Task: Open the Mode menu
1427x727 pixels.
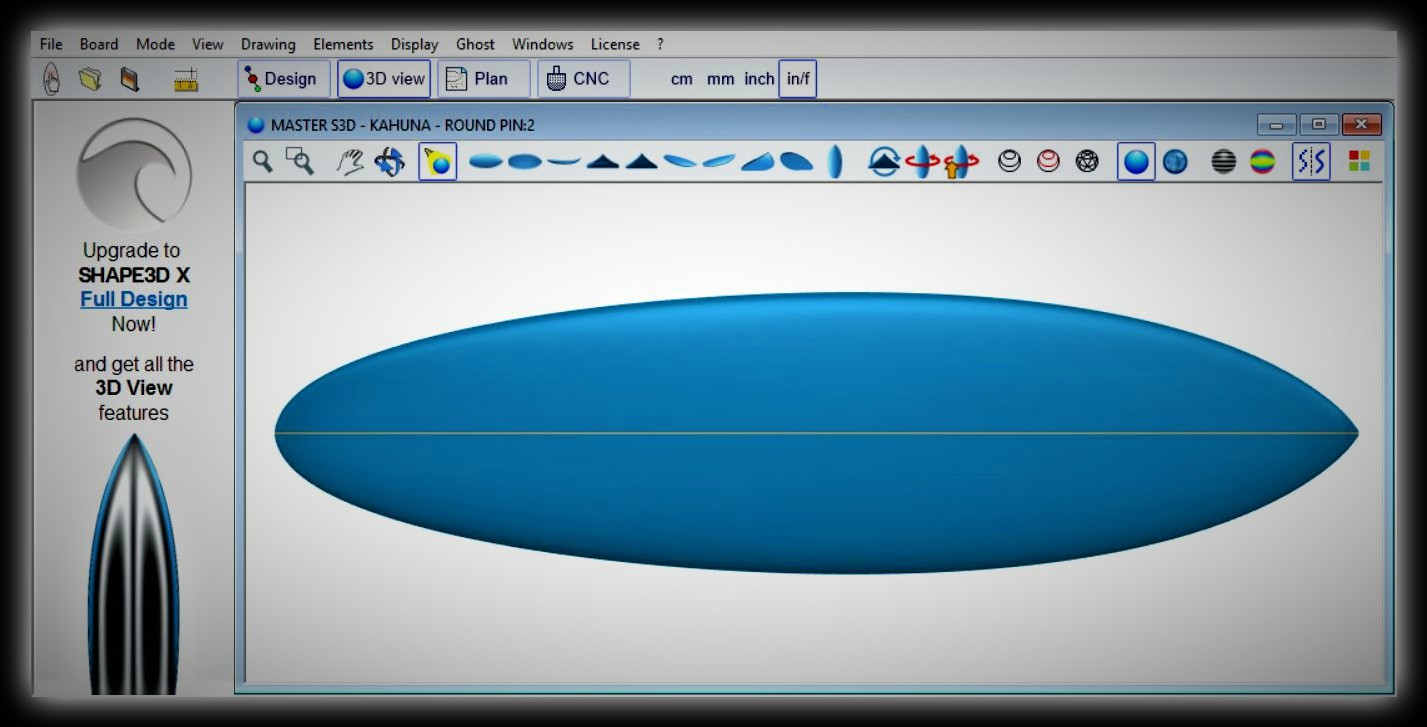Action: [x=155, y=44]
